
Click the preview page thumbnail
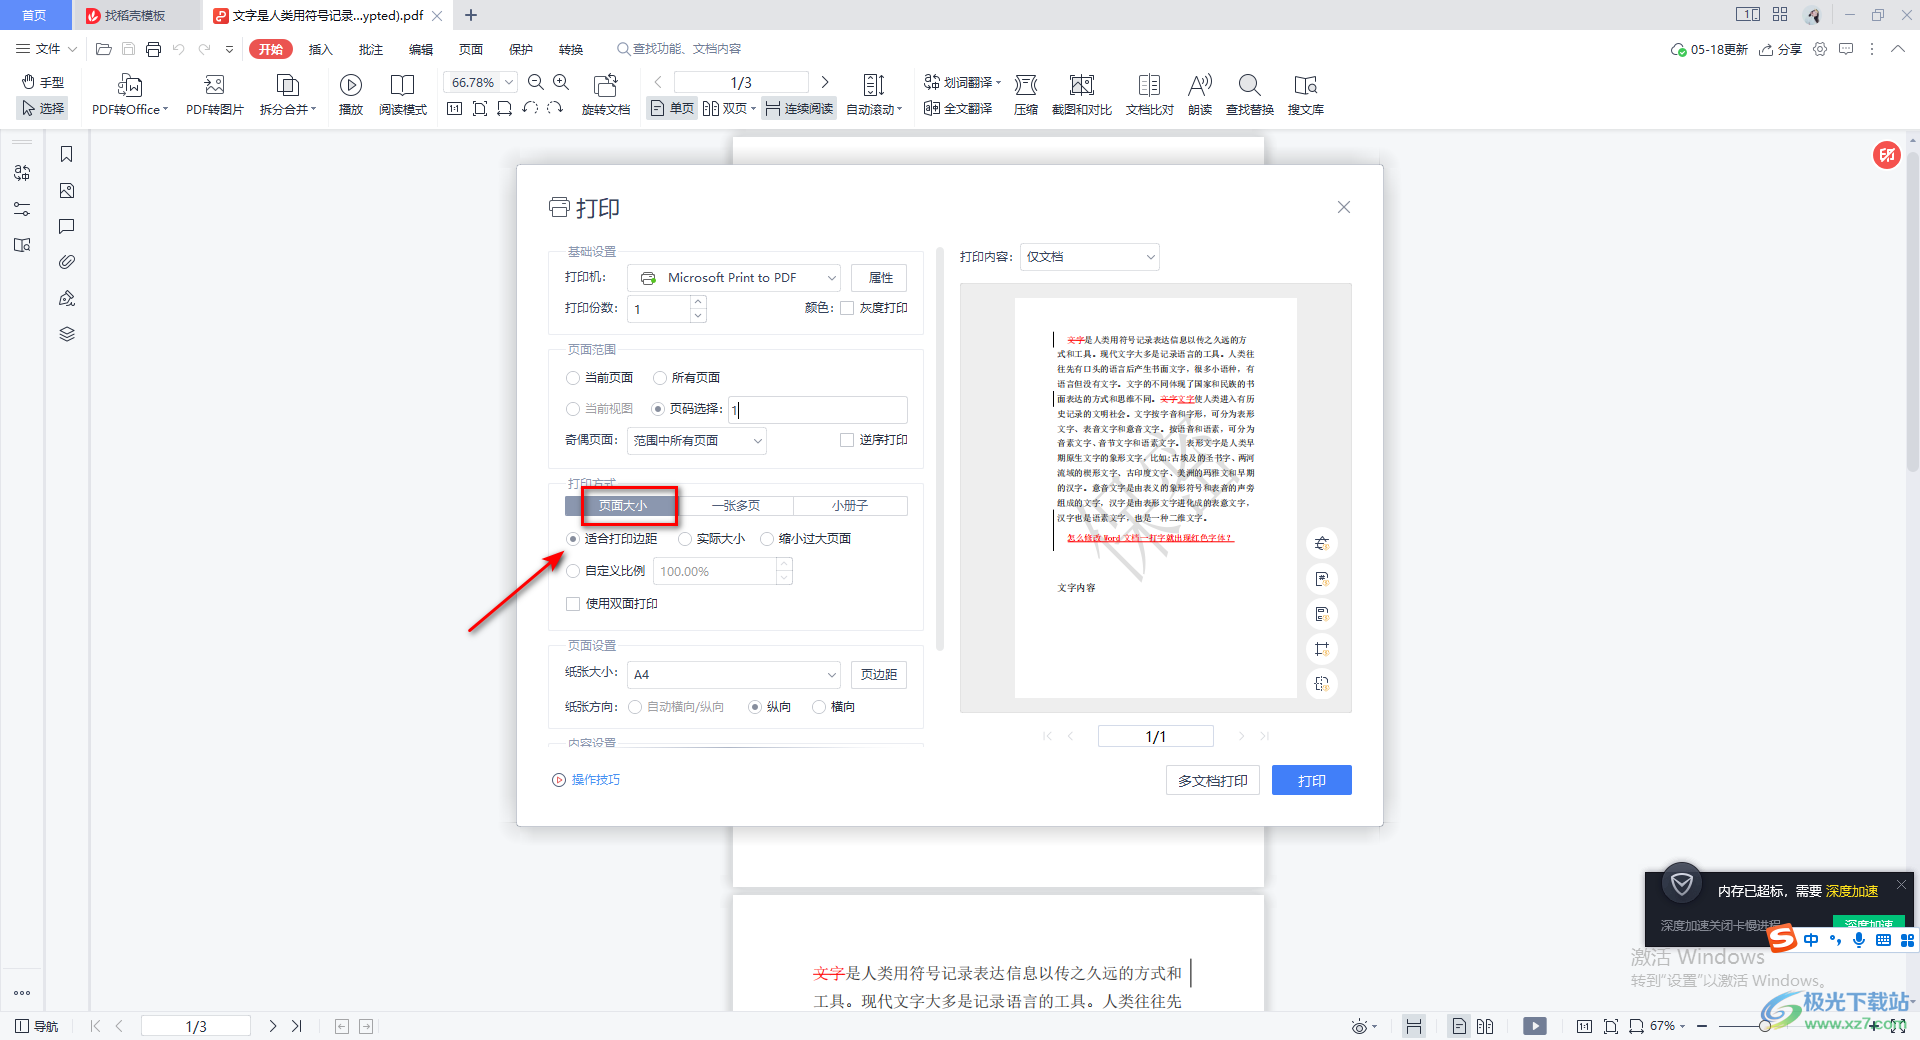[1155, 498]
